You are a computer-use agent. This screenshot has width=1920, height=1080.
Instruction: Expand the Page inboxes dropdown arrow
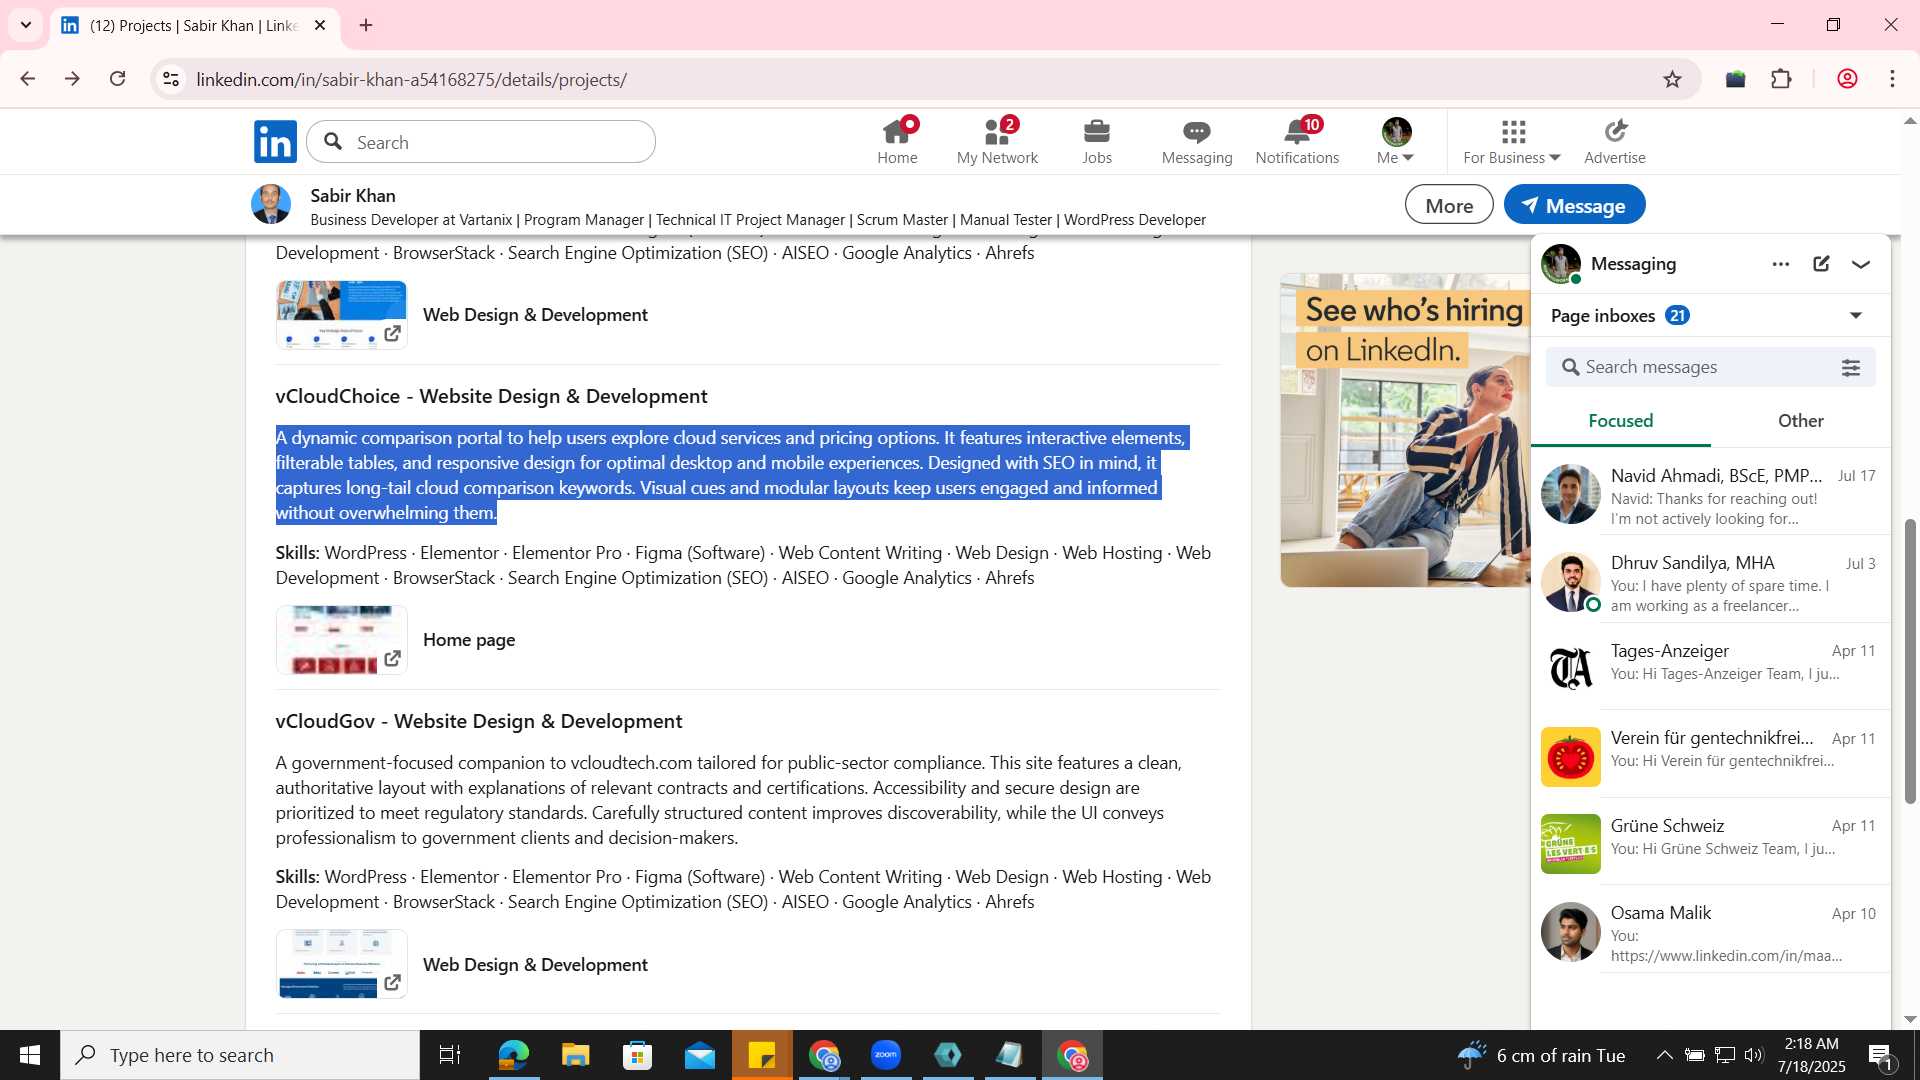tap(1856, 316)
